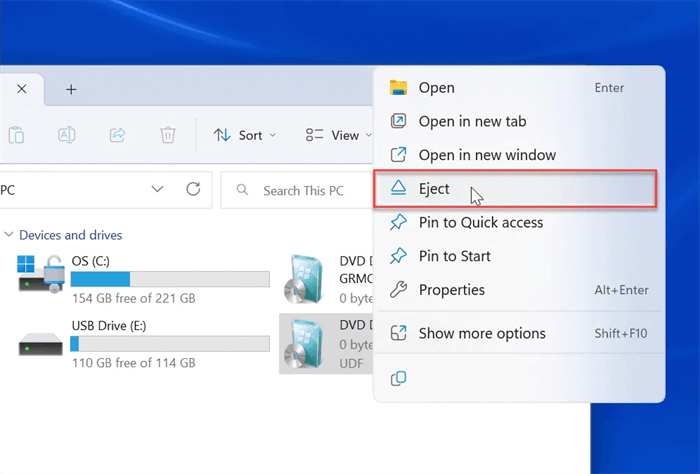The height and width of the screenshot is (474, 700).
Task: Select the OS (C:) drive icon
Action: 40,274
